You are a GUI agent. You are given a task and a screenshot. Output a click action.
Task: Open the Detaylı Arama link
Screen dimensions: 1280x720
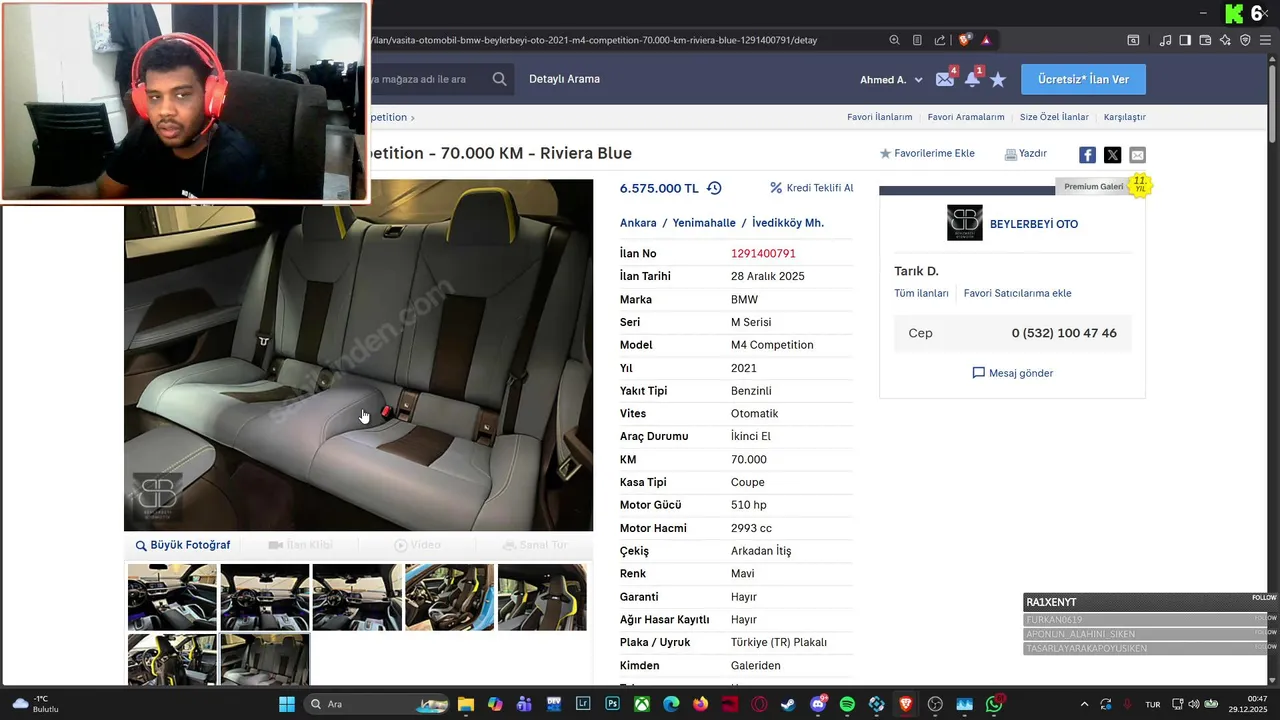tap(564, 79)
